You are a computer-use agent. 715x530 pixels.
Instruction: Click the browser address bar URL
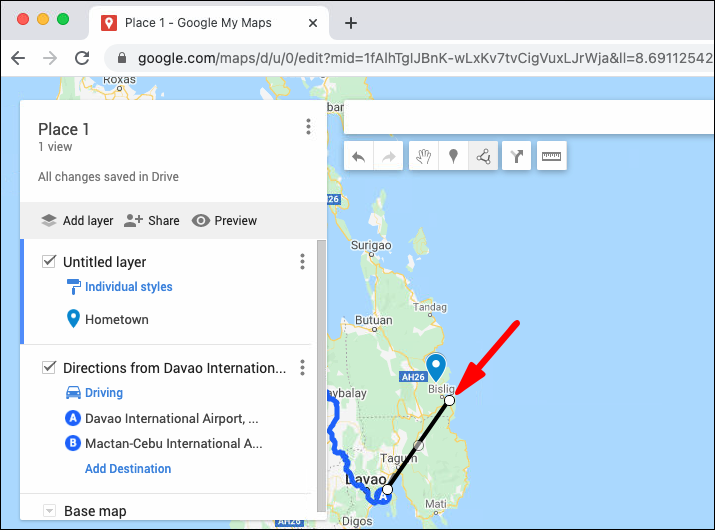pos(425,58)
